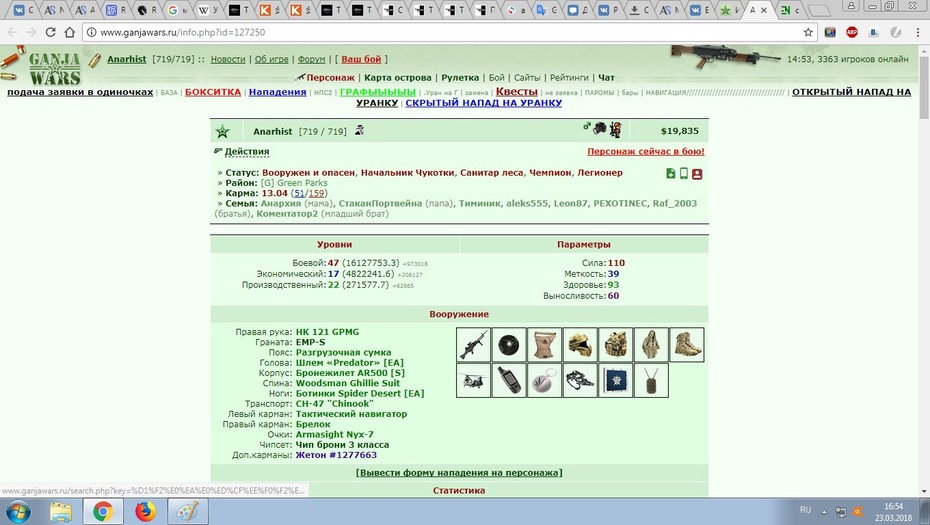
Task: Click 'Вывести форму нападения на персонажа'
Action: 459,473
